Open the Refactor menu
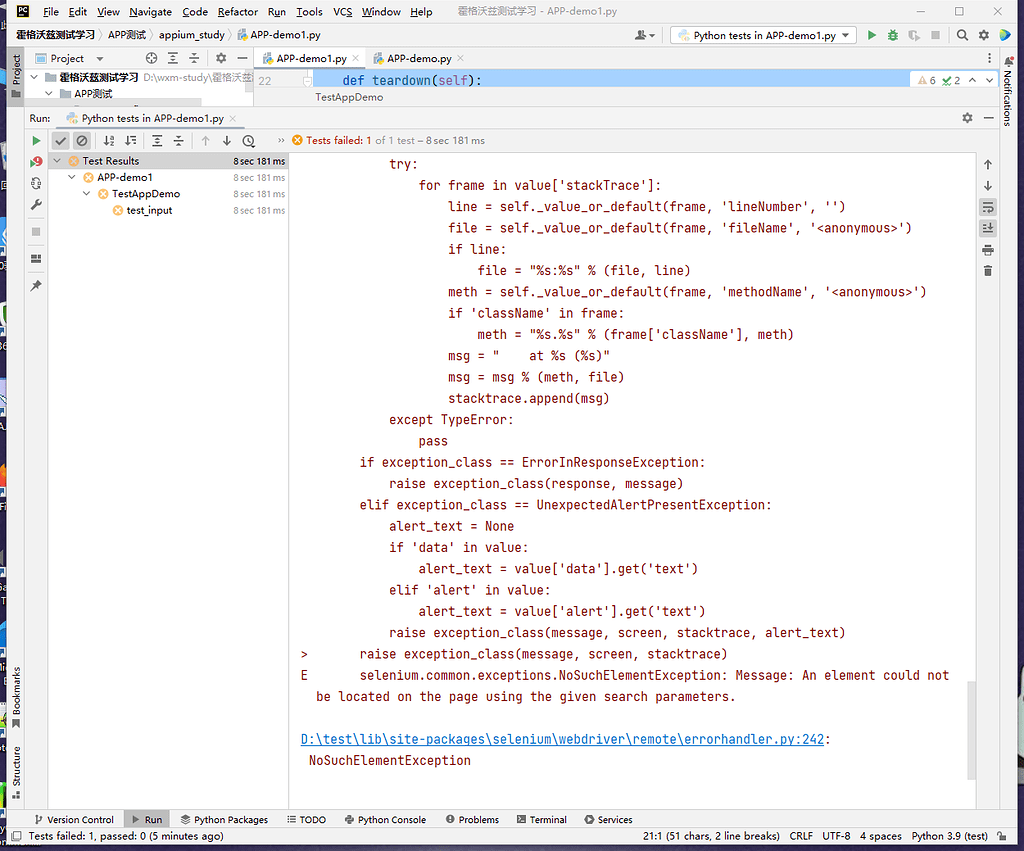This screenshot has height=851, width=1024. click(x=237, y=12)
